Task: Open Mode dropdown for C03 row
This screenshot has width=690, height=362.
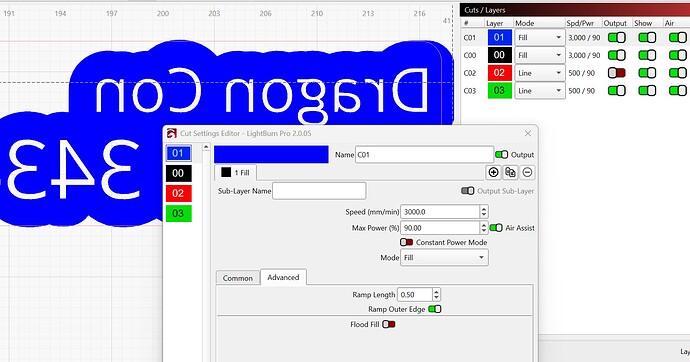Action: (x=540, y=91)
